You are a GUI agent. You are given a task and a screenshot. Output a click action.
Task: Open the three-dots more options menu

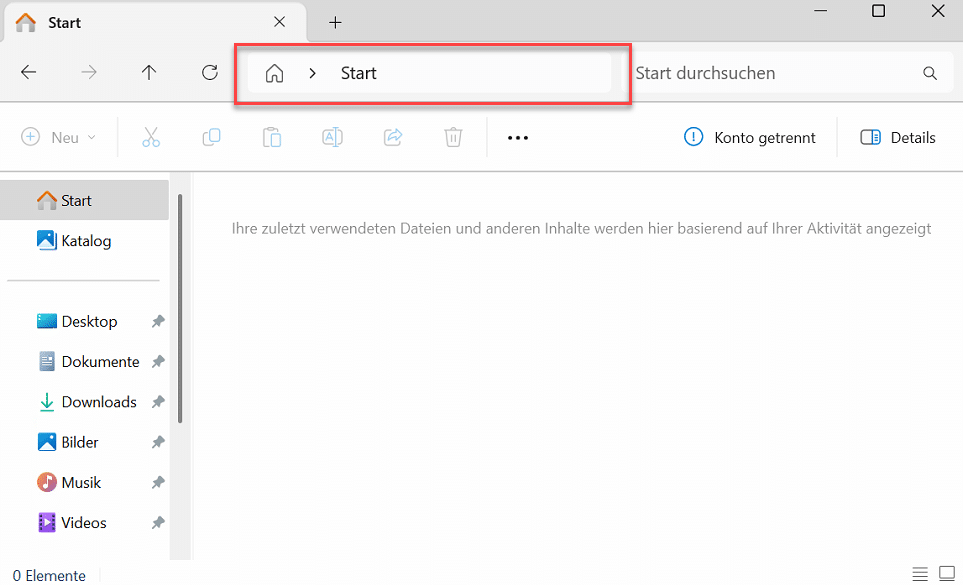[x=517, y=138]
